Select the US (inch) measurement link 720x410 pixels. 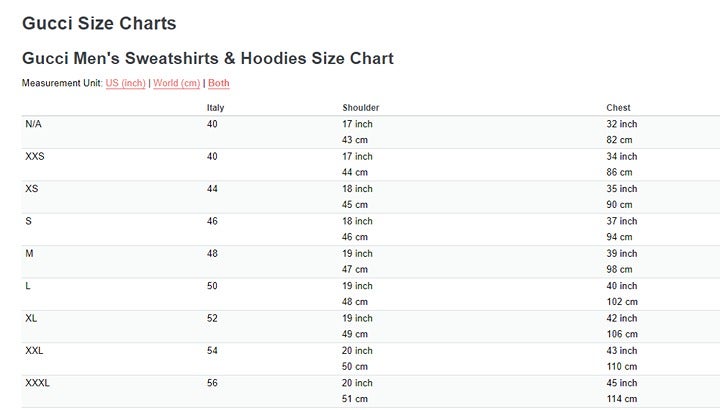pos(125,83)
